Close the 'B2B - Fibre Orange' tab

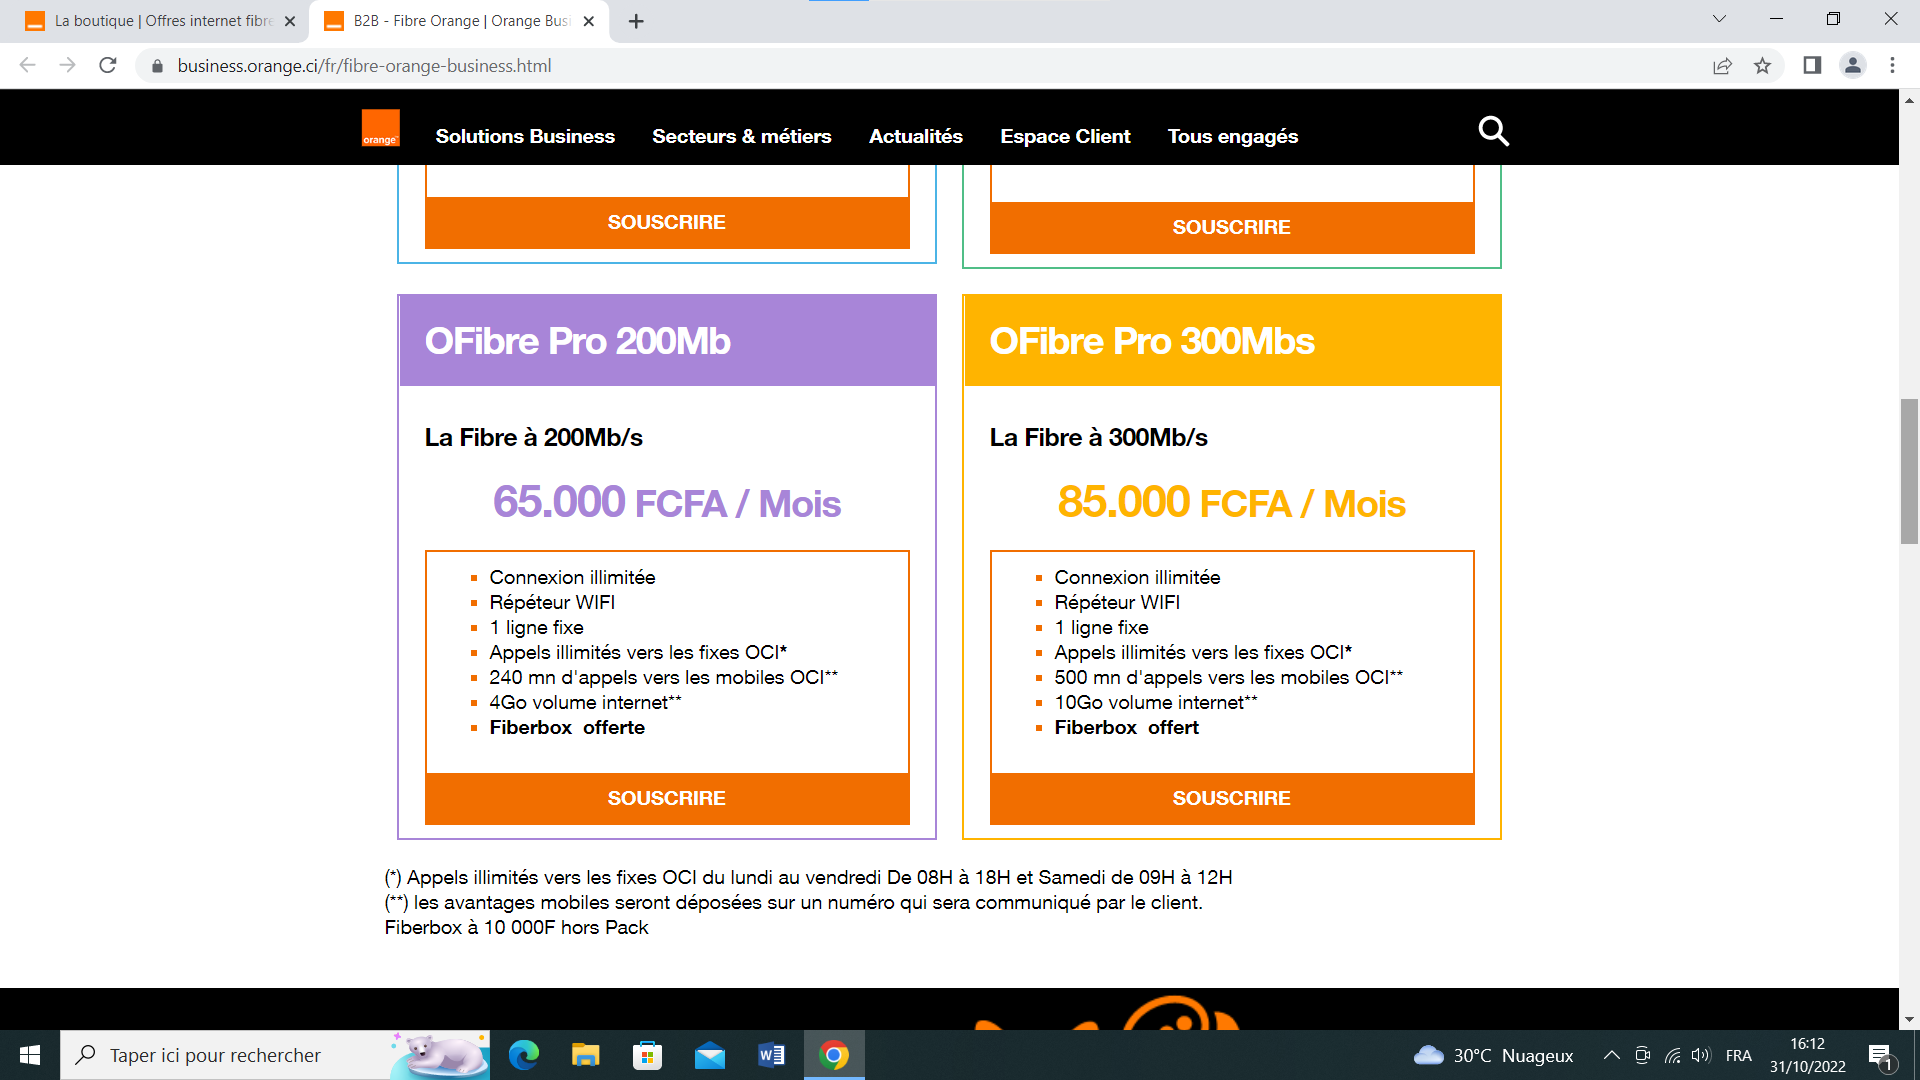tap(589, 21)
